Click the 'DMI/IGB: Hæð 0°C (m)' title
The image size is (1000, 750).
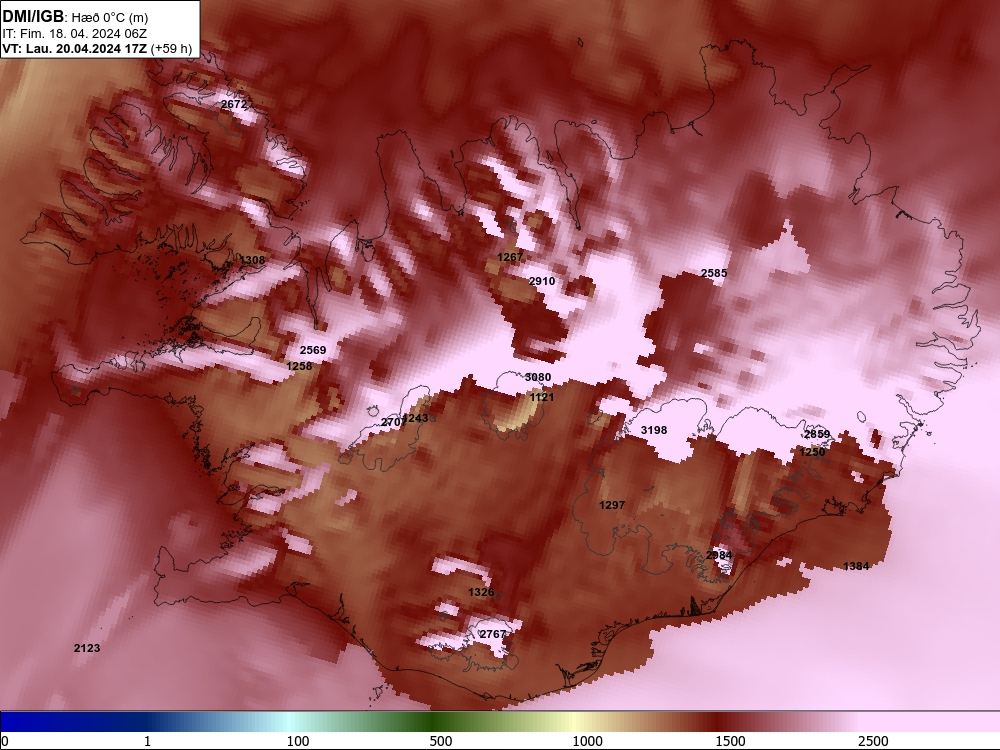(75, 17)
